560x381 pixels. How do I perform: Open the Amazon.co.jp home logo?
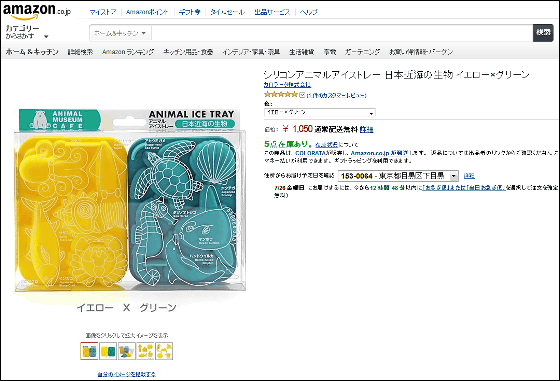(x=37, y=11)
